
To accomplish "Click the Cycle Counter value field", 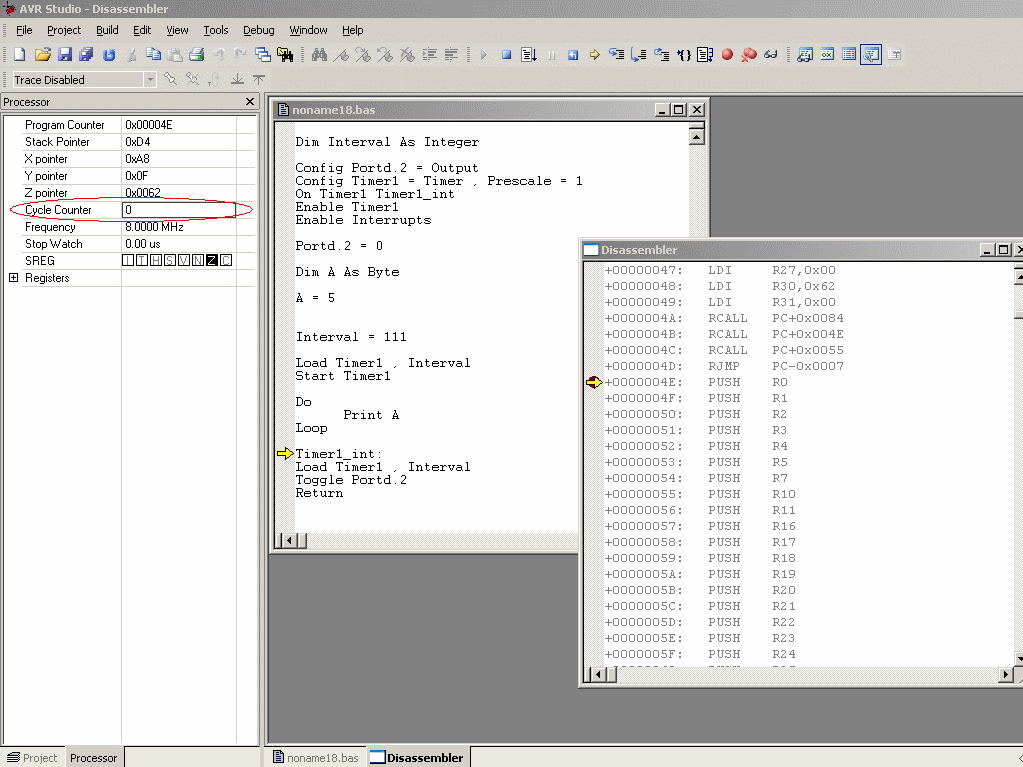I will 178,210.
